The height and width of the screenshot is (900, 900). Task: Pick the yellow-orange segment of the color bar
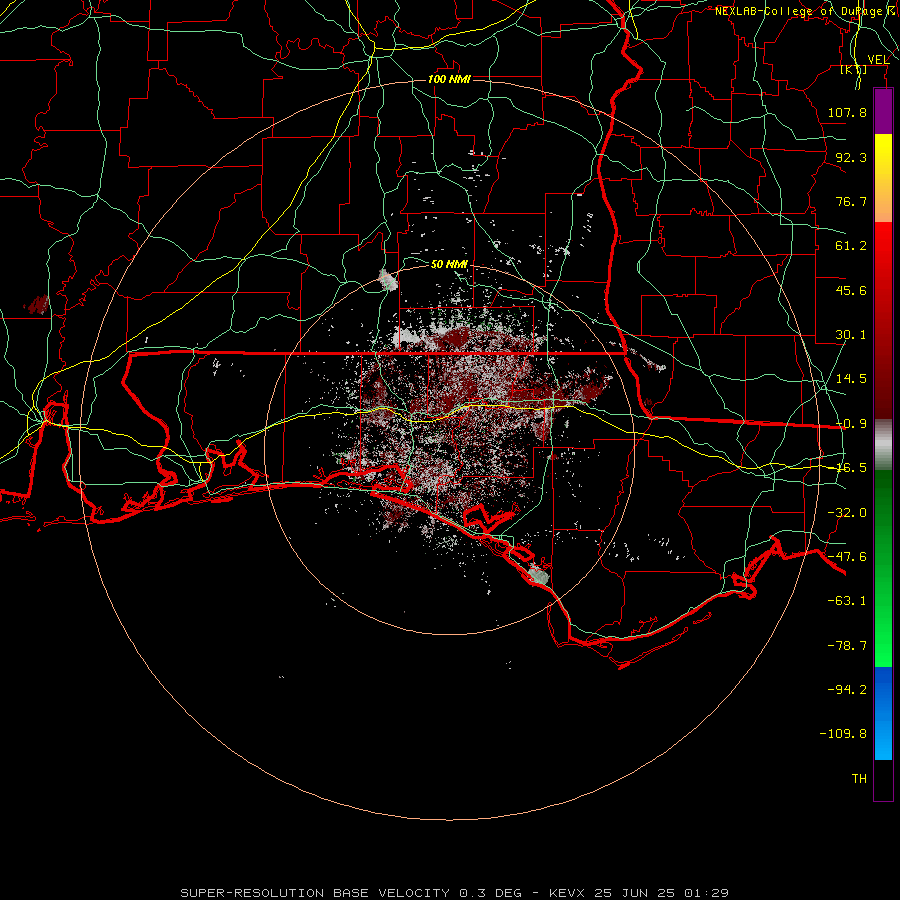pos(883,178)
